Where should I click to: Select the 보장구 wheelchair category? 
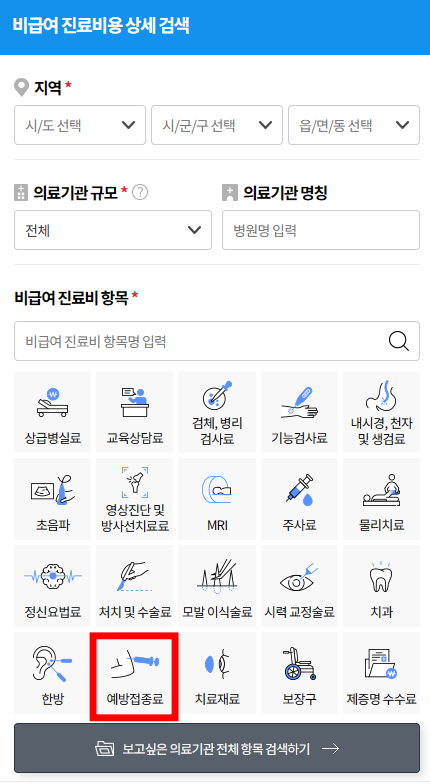point(299,673)
